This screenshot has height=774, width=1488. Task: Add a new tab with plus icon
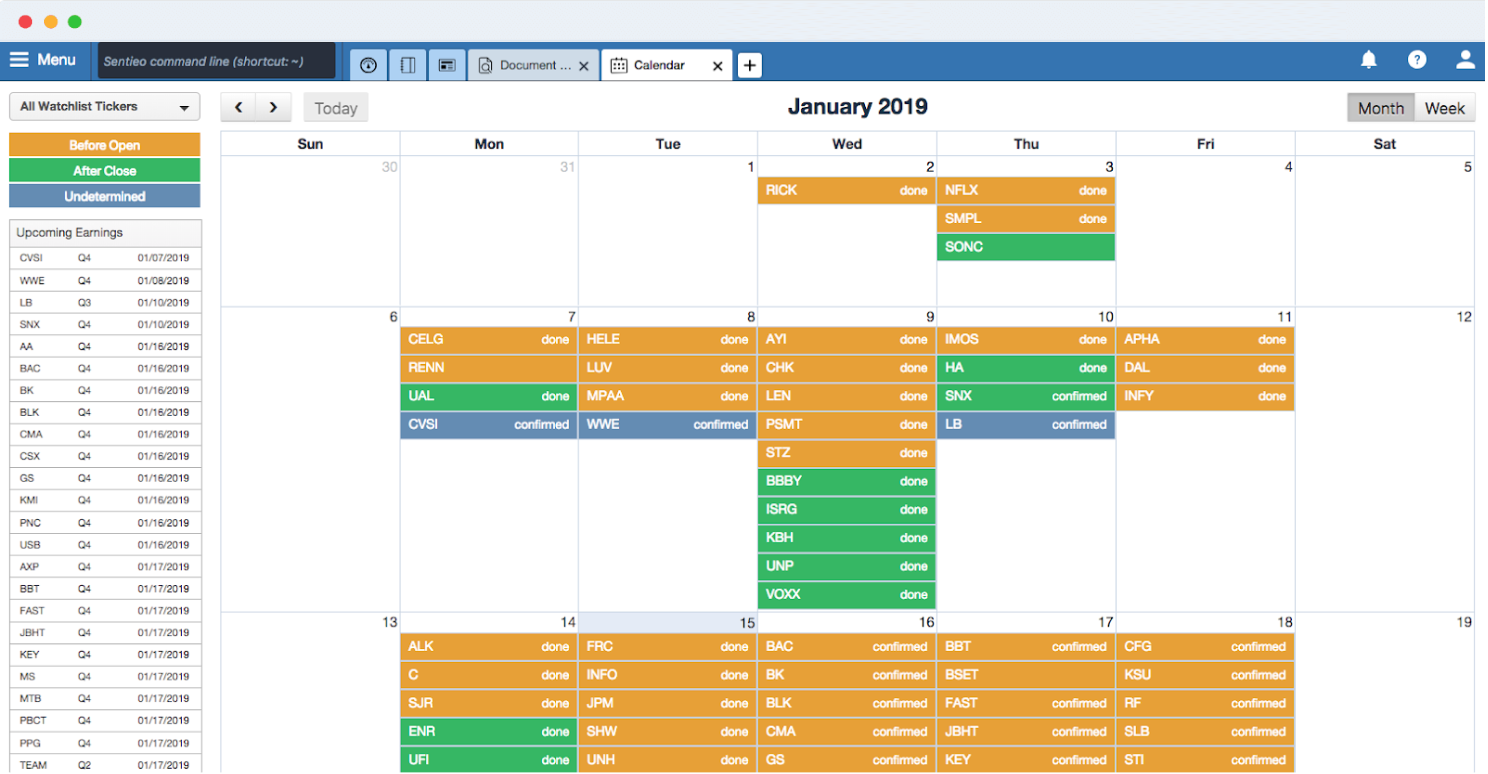[x=750, y=65]
